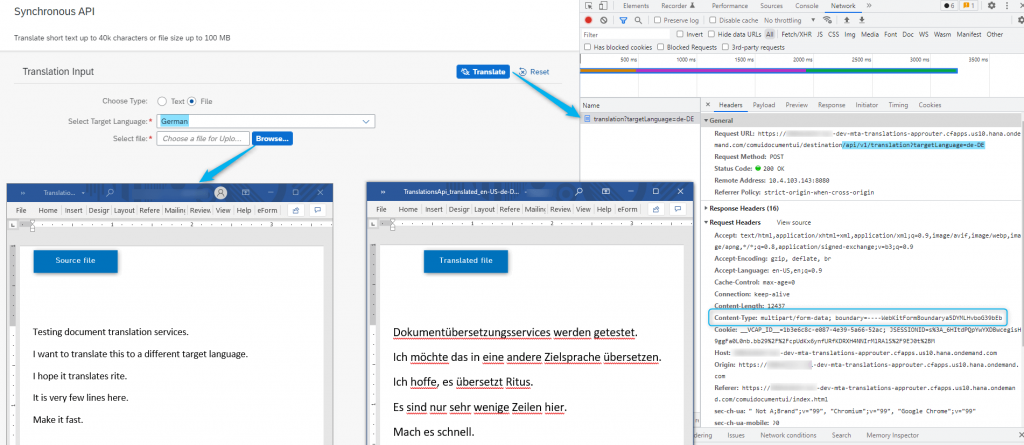Open the Network conditions drawer tab
The height and width of the screenshot is (445, 1024).
point(788,435)
